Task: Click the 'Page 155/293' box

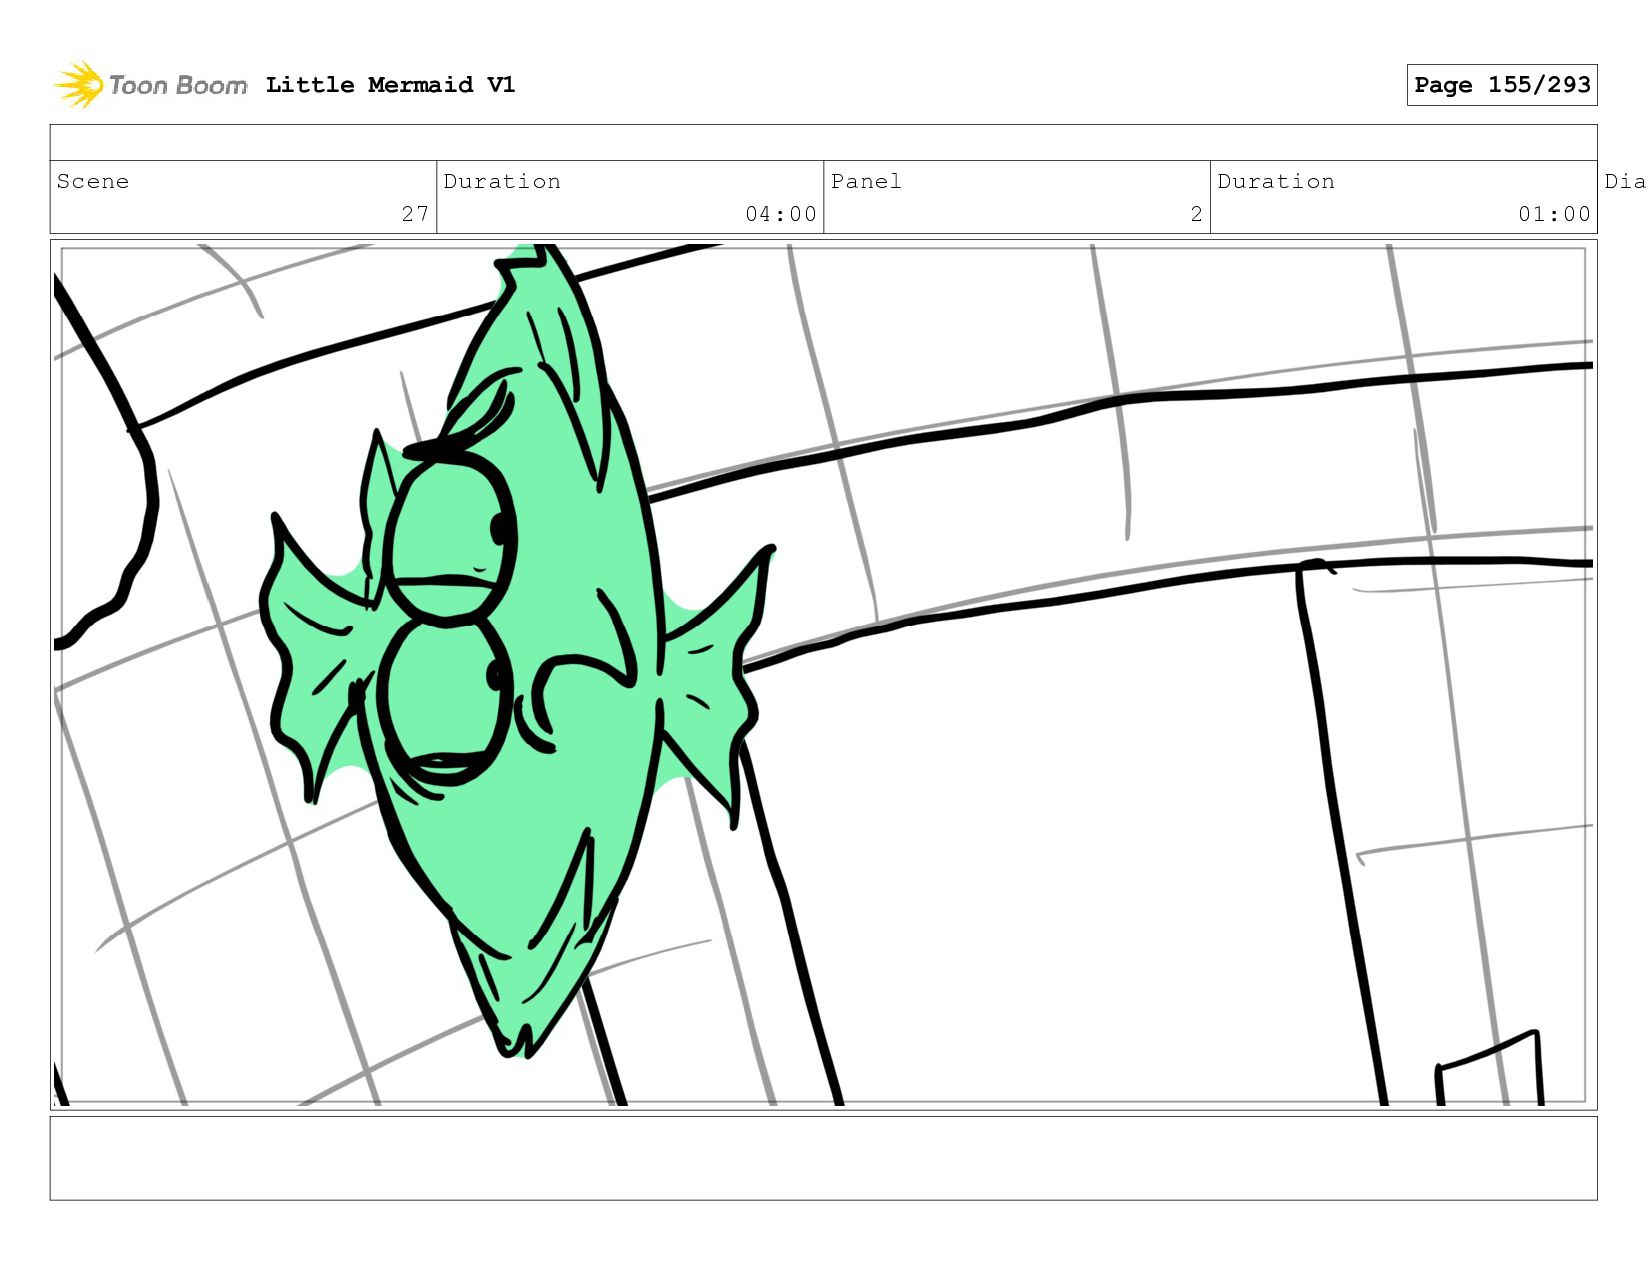Action: [x=1502, y=85]
